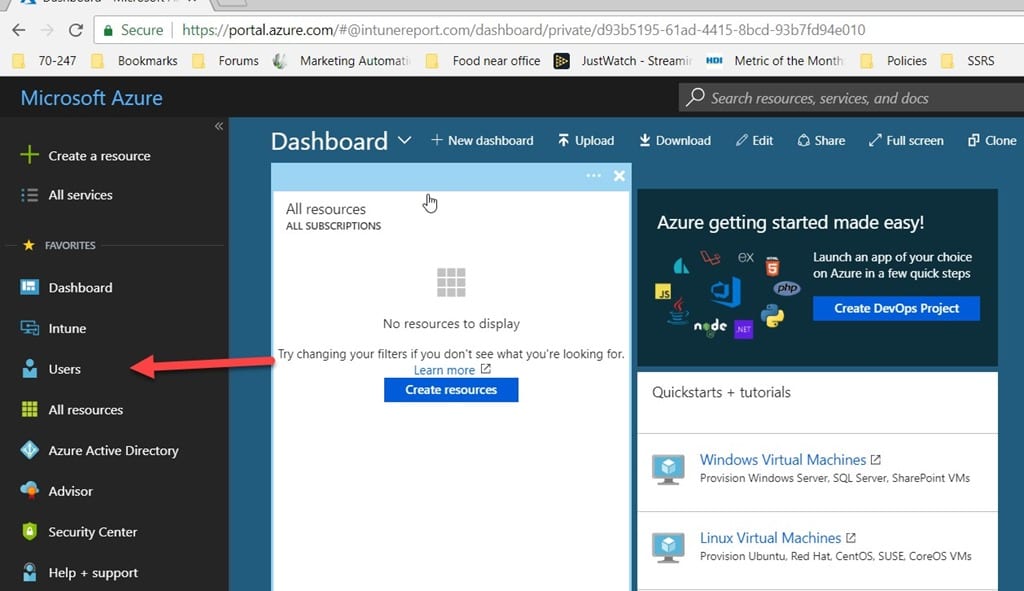Open the Metric of the Month HDI icon
1024x591 pixels.
coord(714,60)
